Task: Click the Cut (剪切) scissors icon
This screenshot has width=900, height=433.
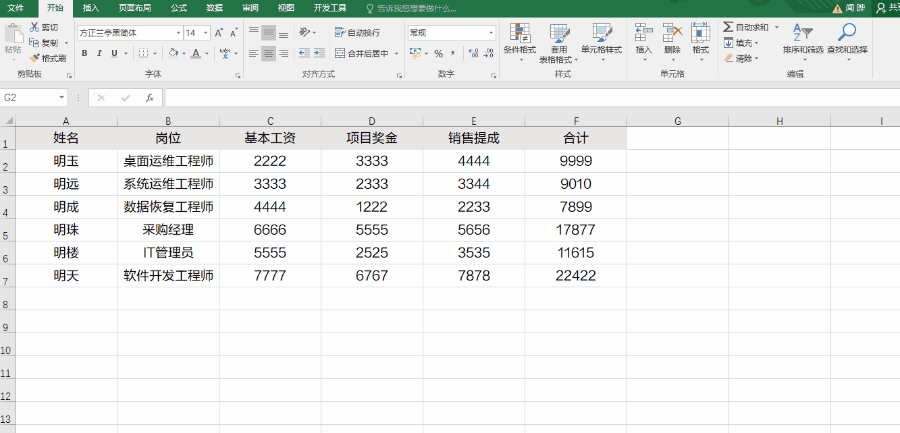Action: tap(34, 27)
